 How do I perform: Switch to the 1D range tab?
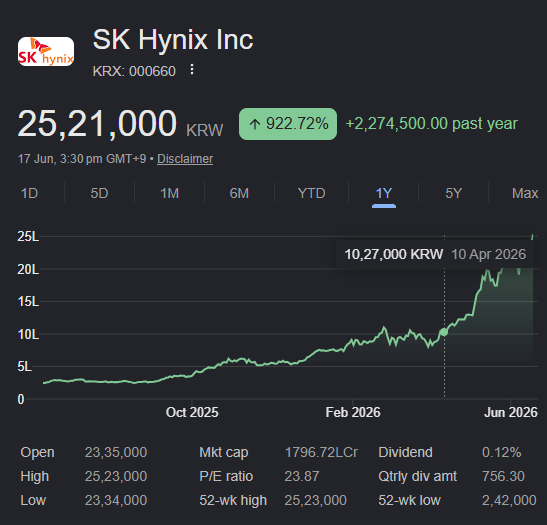[29, 193]
